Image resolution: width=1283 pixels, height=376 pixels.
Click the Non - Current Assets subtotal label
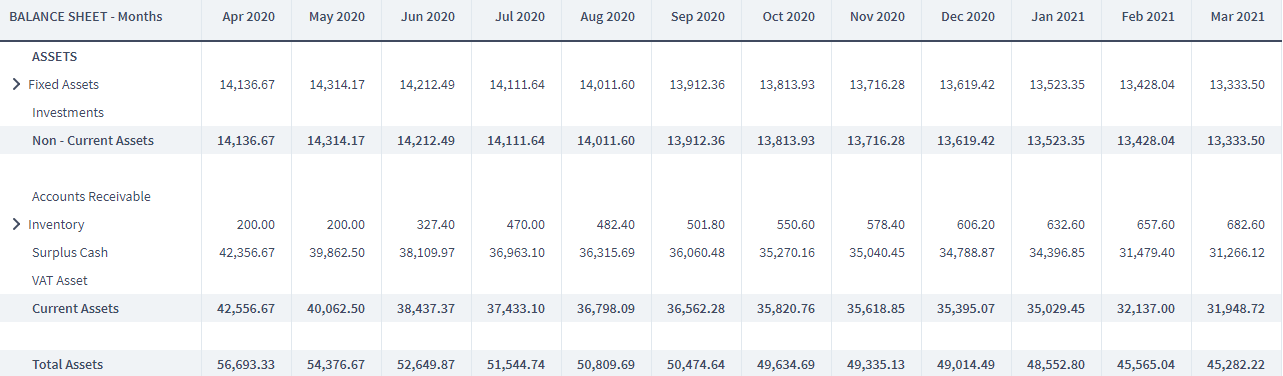point(93,141)
